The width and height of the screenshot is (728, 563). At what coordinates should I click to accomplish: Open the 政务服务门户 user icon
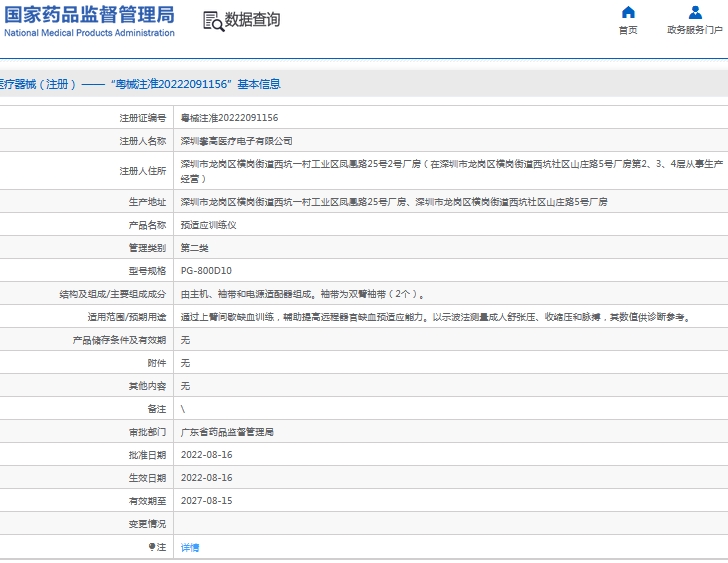[x=695, y=12]
